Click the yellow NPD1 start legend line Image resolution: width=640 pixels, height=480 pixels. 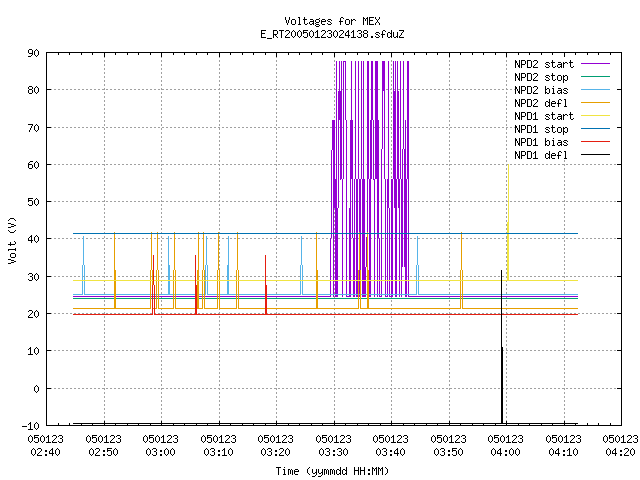tap(595, 116)
